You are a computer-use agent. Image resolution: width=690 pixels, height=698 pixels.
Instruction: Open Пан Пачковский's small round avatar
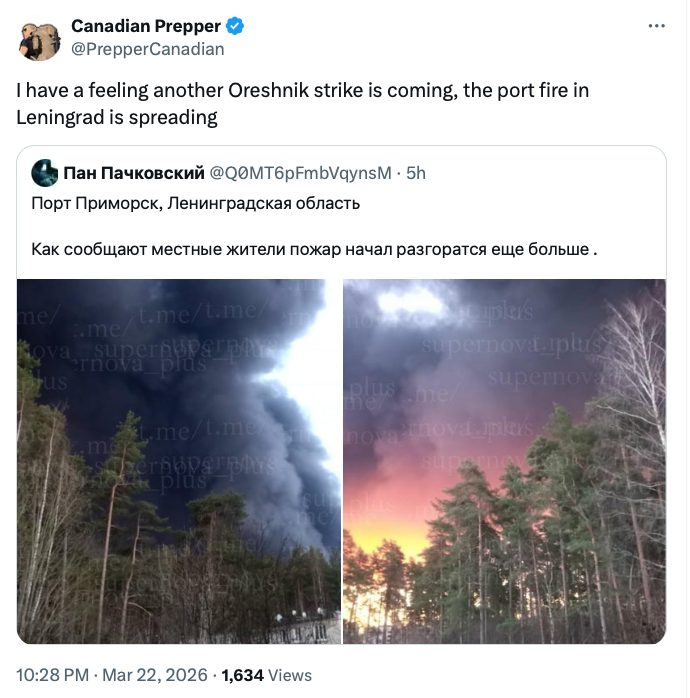coord(44,173)
